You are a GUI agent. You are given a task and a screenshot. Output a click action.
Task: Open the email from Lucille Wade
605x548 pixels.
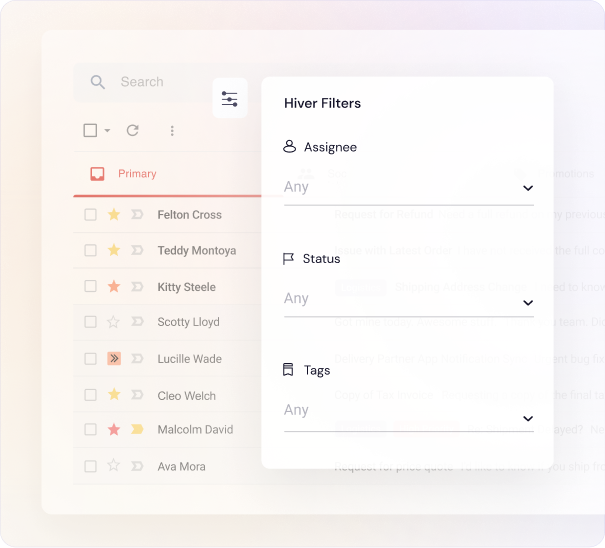click(x=189, y=359)
